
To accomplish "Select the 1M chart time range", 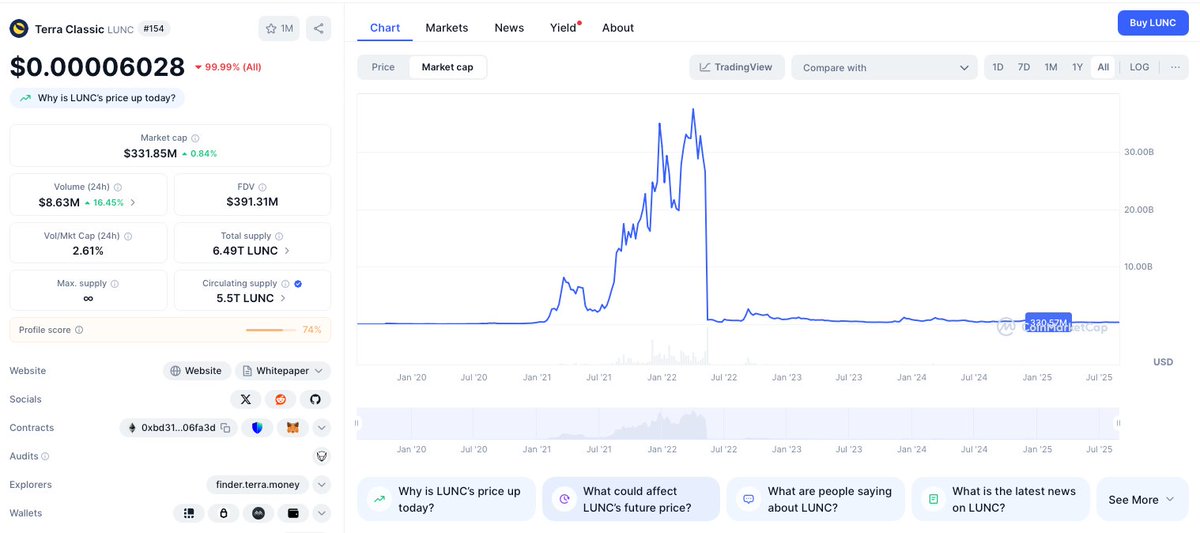I will coord(1051,67).
